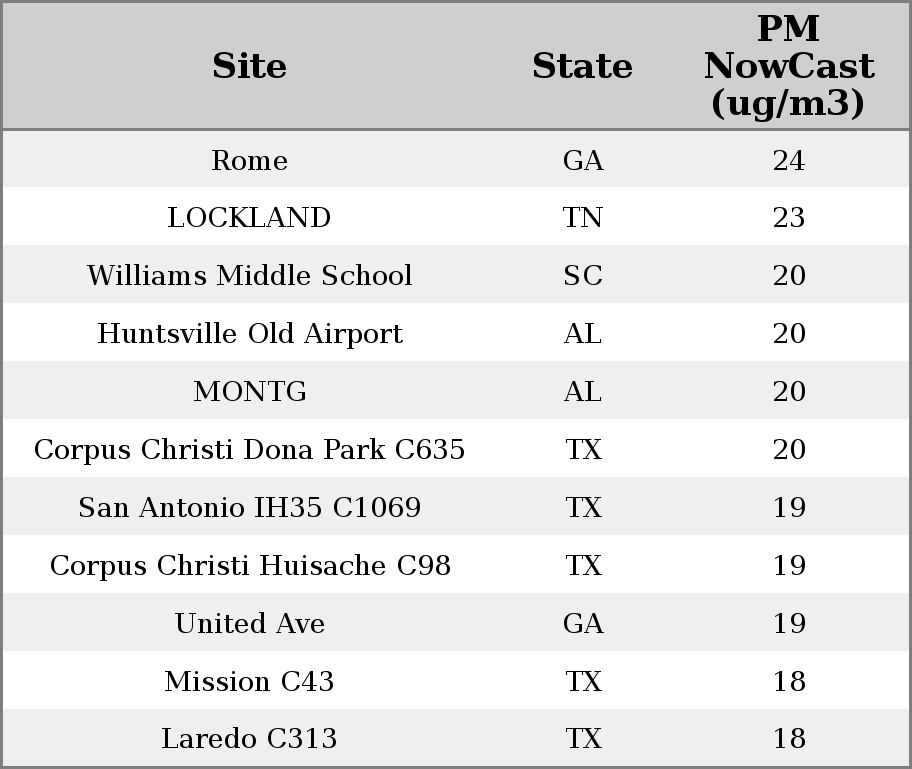
Task: Select Huntsville Old Airport site
Action: tap(250, 334)
